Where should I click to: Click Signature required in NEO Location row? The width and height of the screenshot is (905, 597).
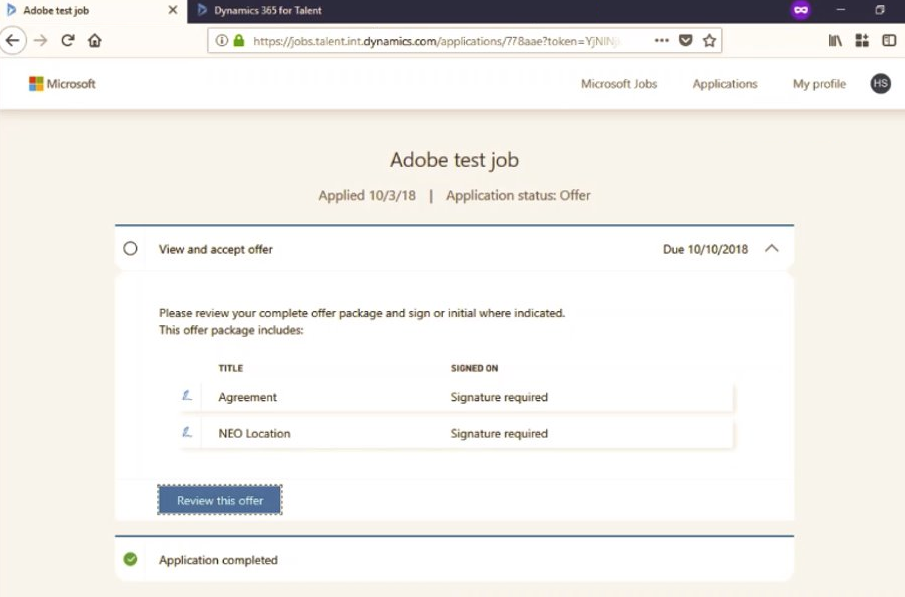pos(499,434)
